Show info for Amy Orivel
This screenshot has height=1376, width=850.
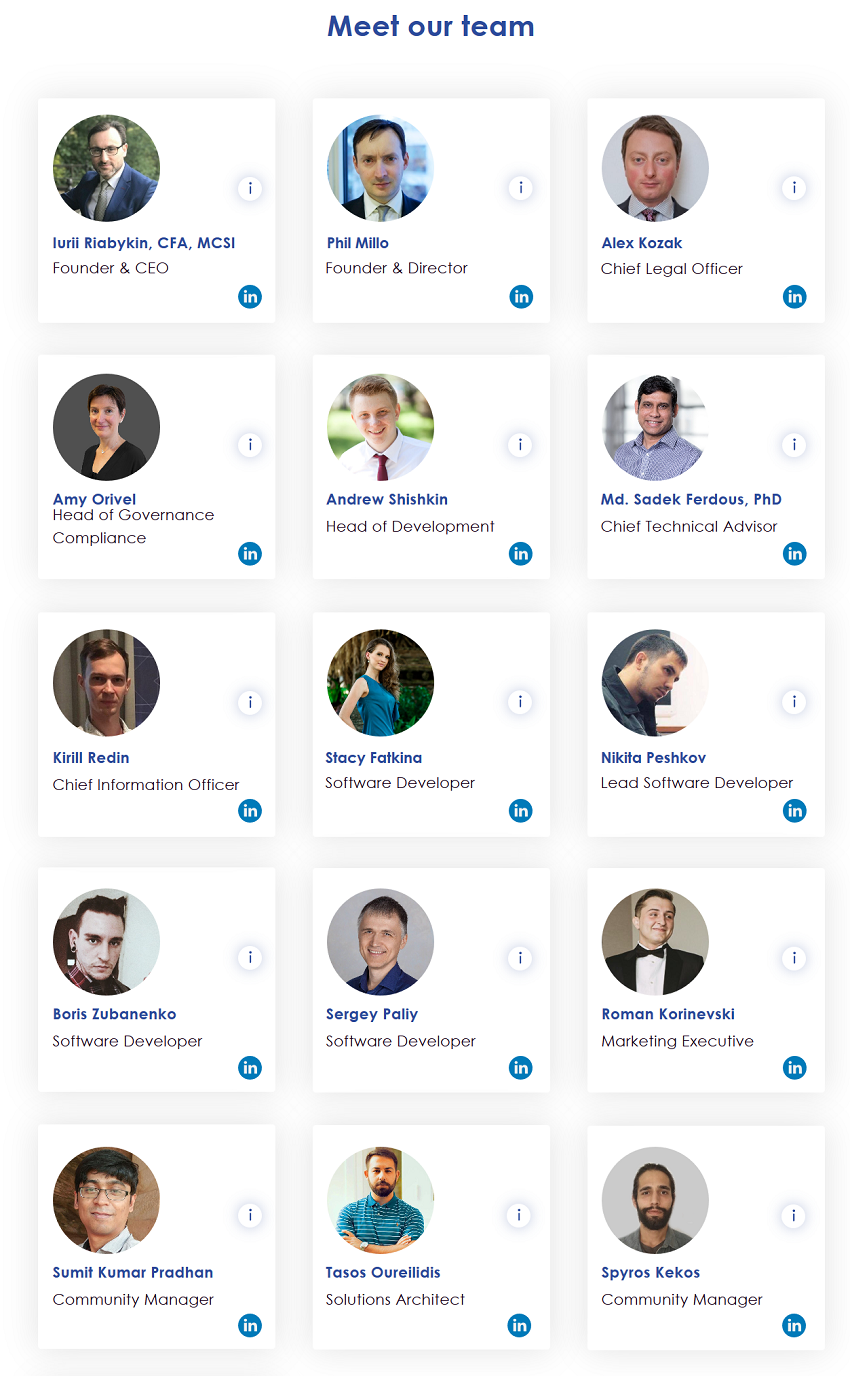tap(250, 445)
